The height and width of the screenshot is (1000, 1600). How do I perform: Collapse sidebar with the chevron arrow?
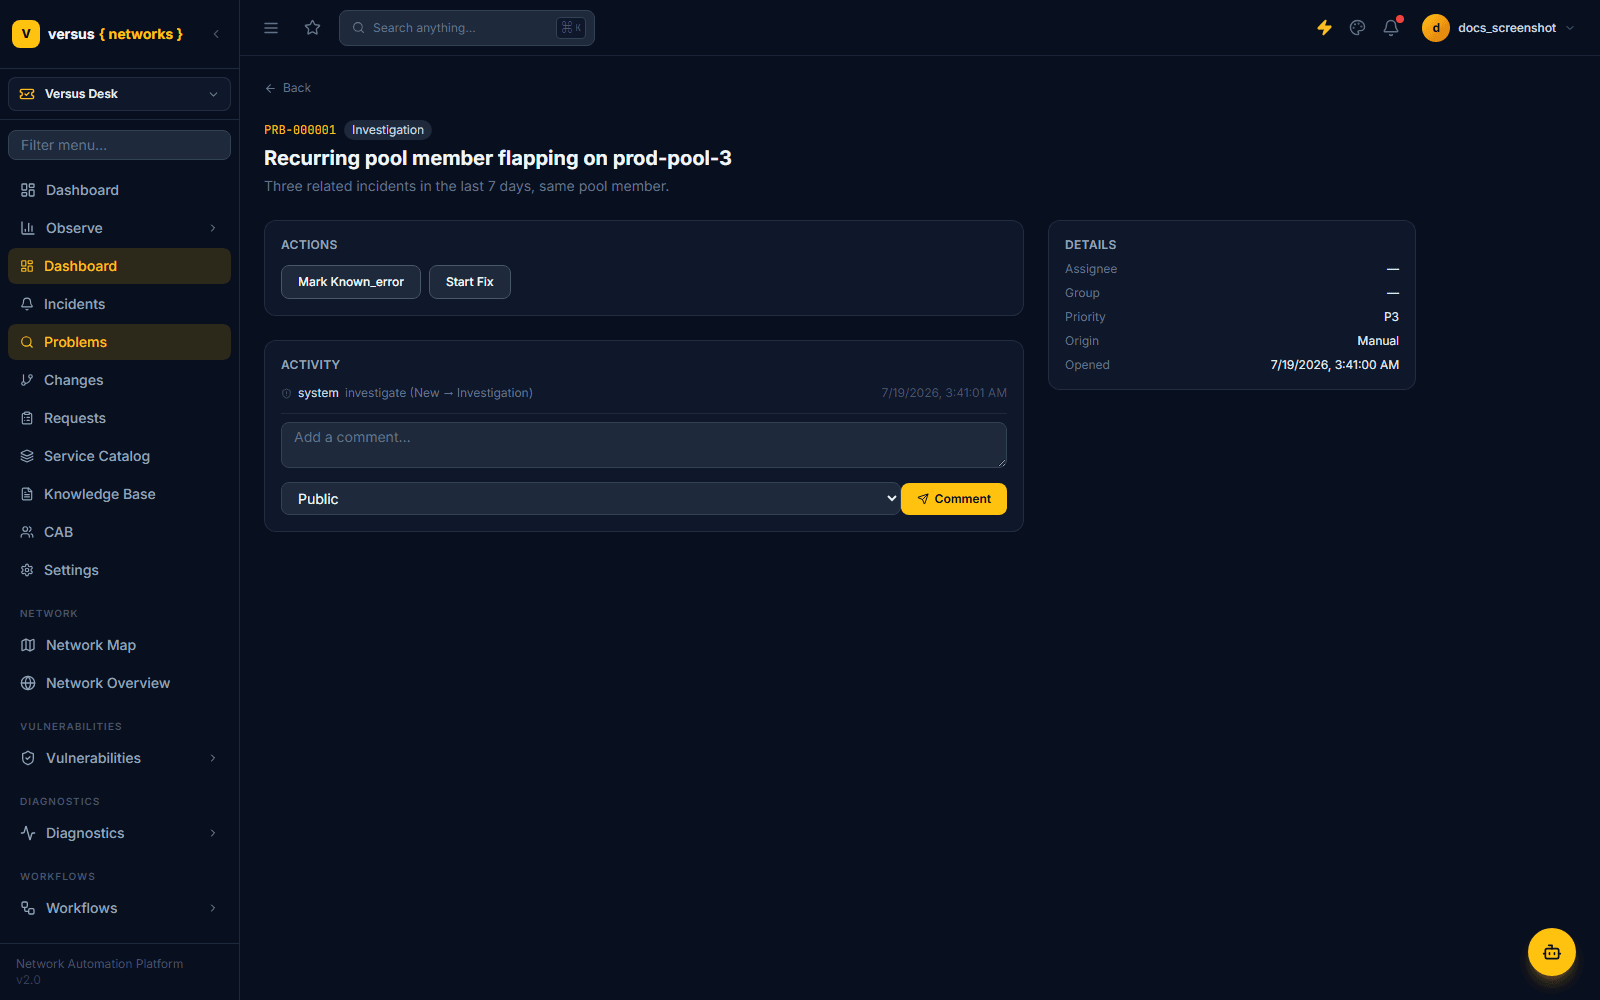216,34
